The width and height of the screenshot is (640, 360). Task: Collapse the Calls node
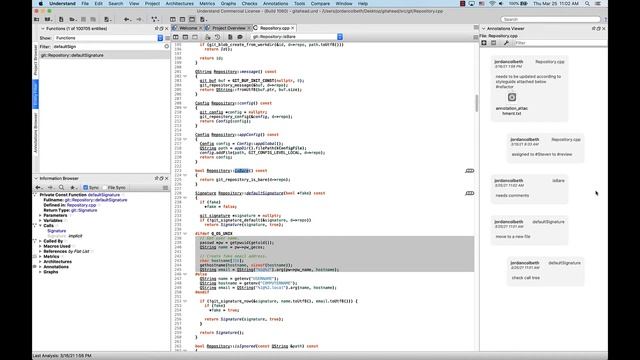[40, 226]
